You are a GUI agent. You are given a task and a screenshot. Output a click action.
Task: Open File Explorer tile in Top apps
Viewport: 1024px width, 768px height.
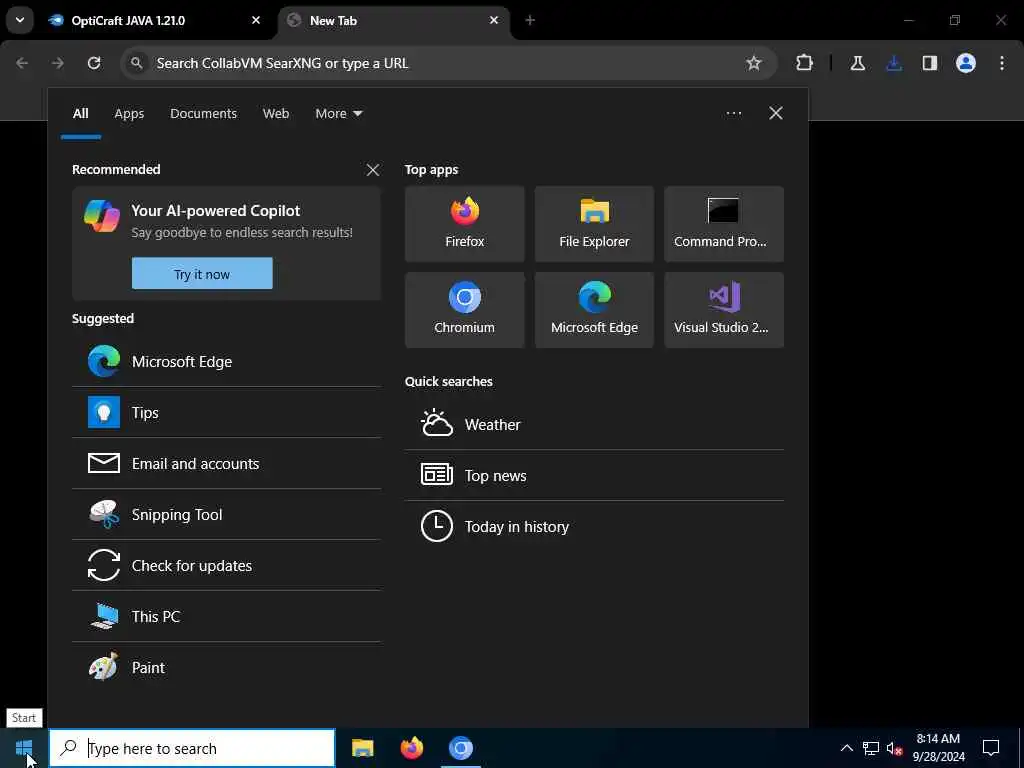click(594, 224)
